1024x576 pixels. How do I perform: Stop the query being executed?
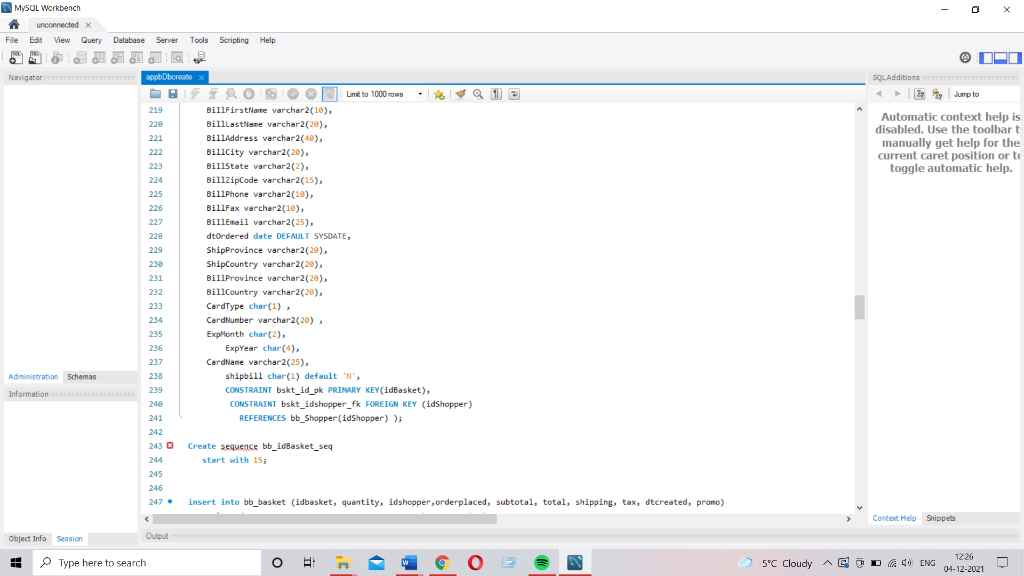tap(249, 94)
